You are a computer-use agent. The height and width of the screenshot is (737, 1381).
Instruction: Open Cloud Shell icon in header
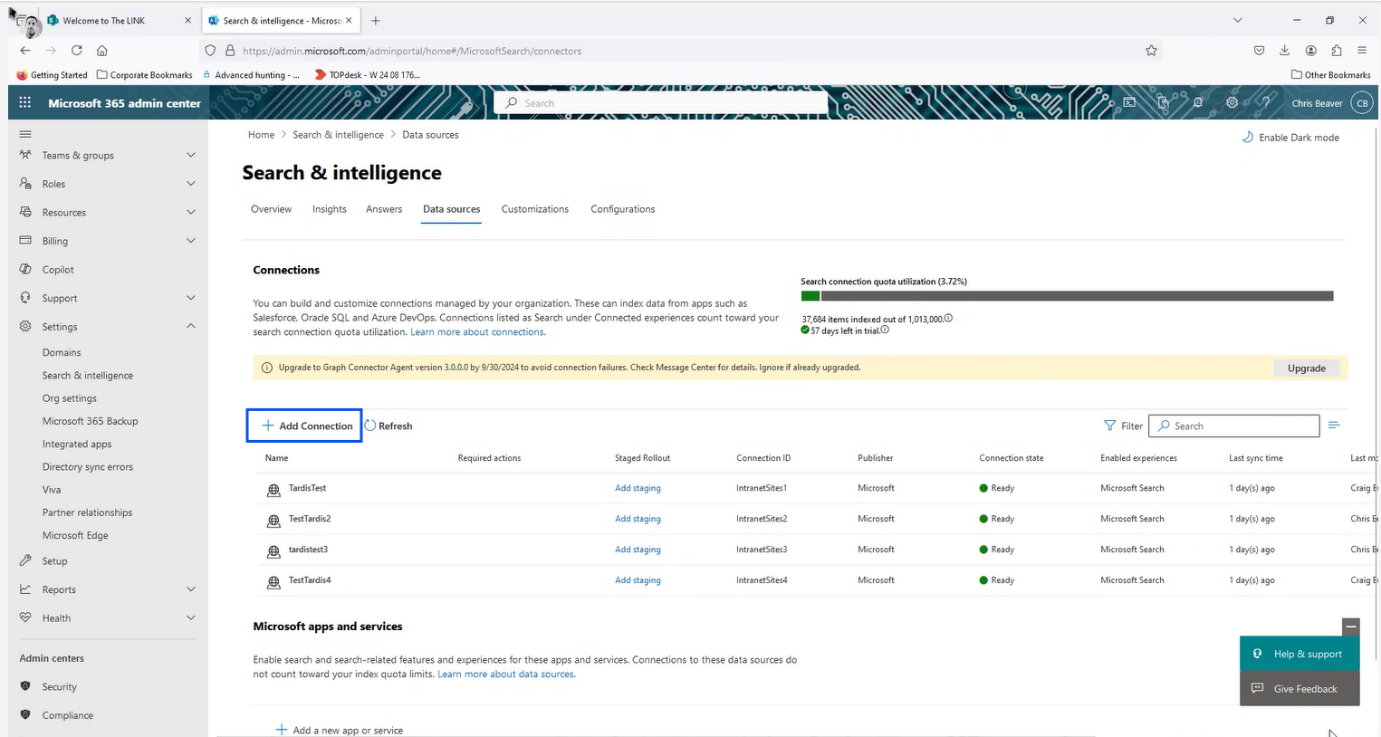[1129, 103]
